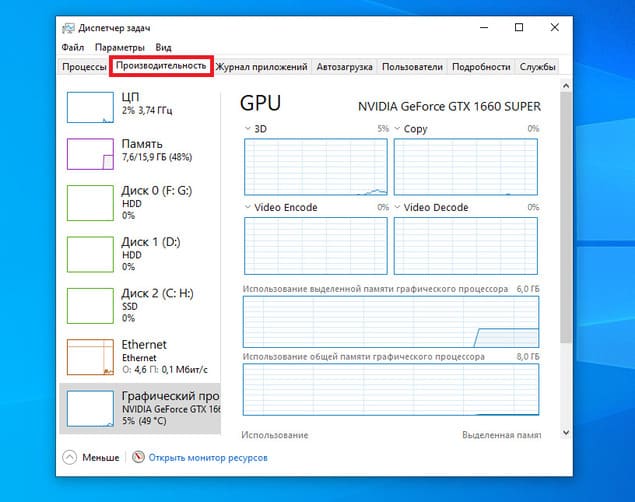Open the Copy engine dropdown chevron
Screen dimensions: 635x502
(x=397, y=128)
